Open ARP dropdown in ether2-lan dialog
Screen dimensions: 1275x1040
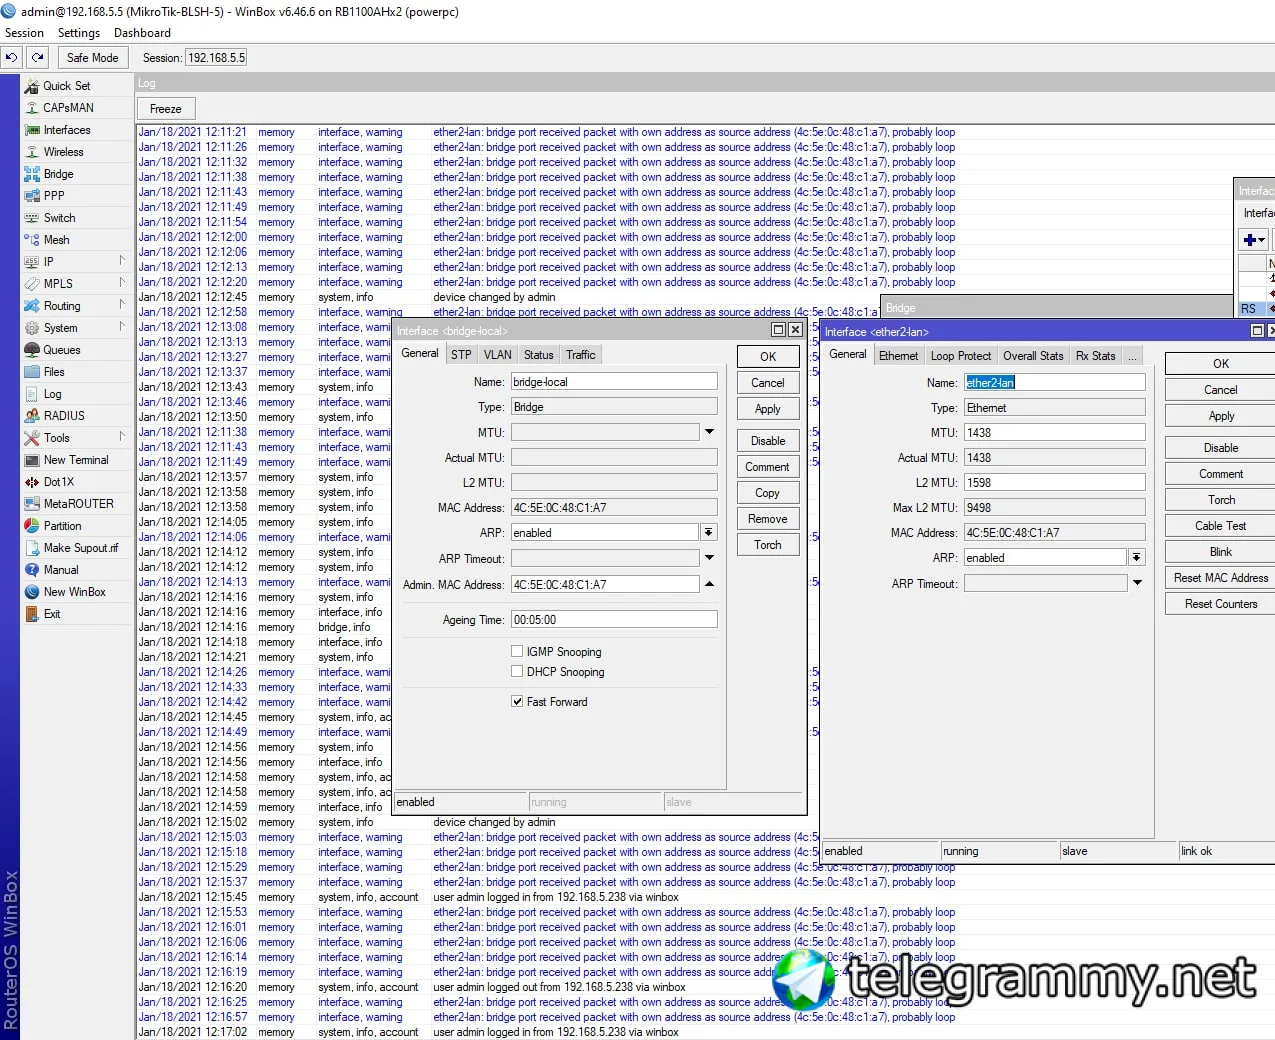(x=1137, y=557)
